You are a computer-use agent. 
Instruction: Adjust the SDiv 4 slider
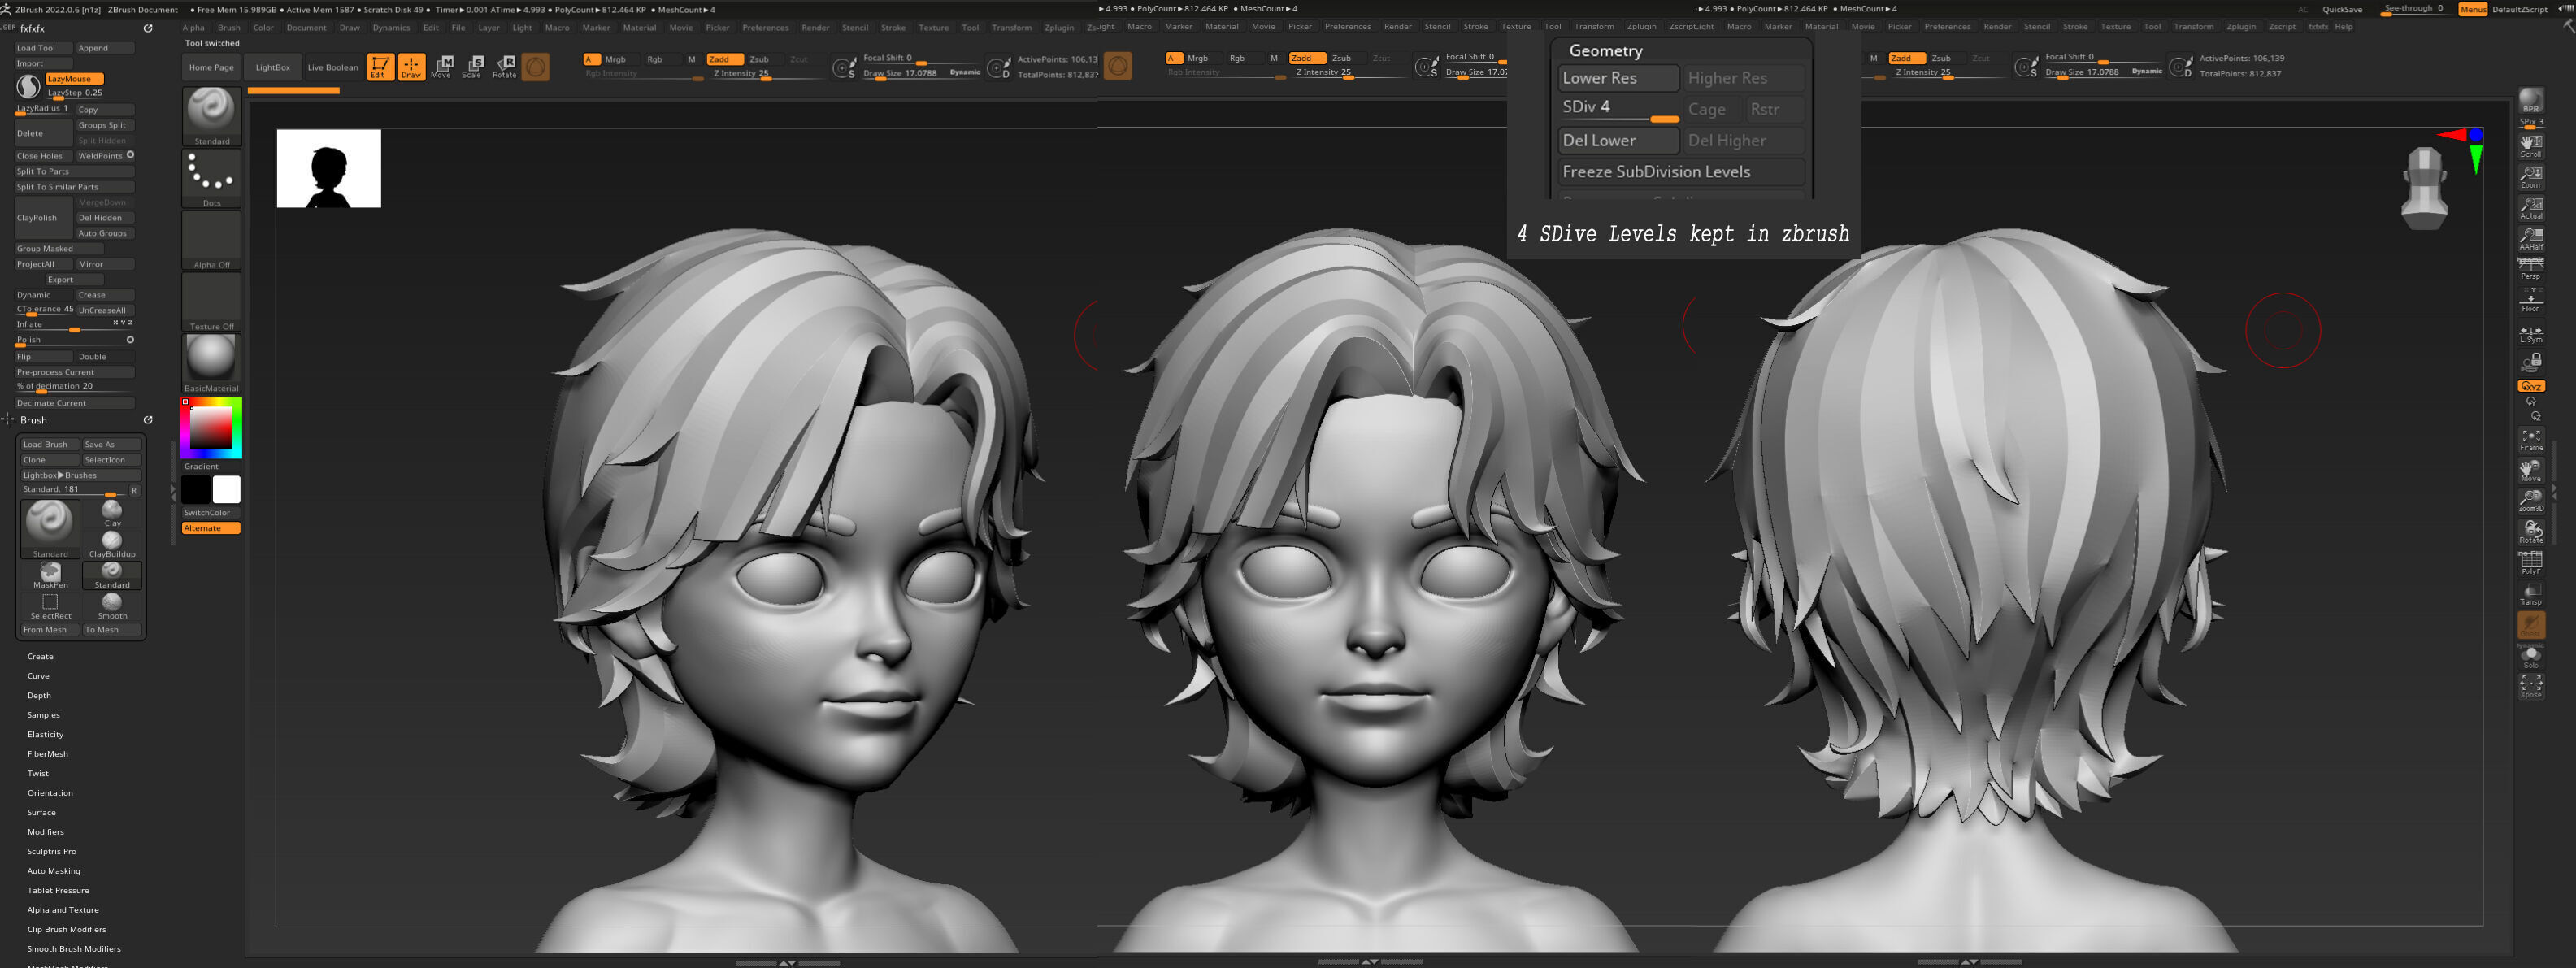(x=1618, y=108)
